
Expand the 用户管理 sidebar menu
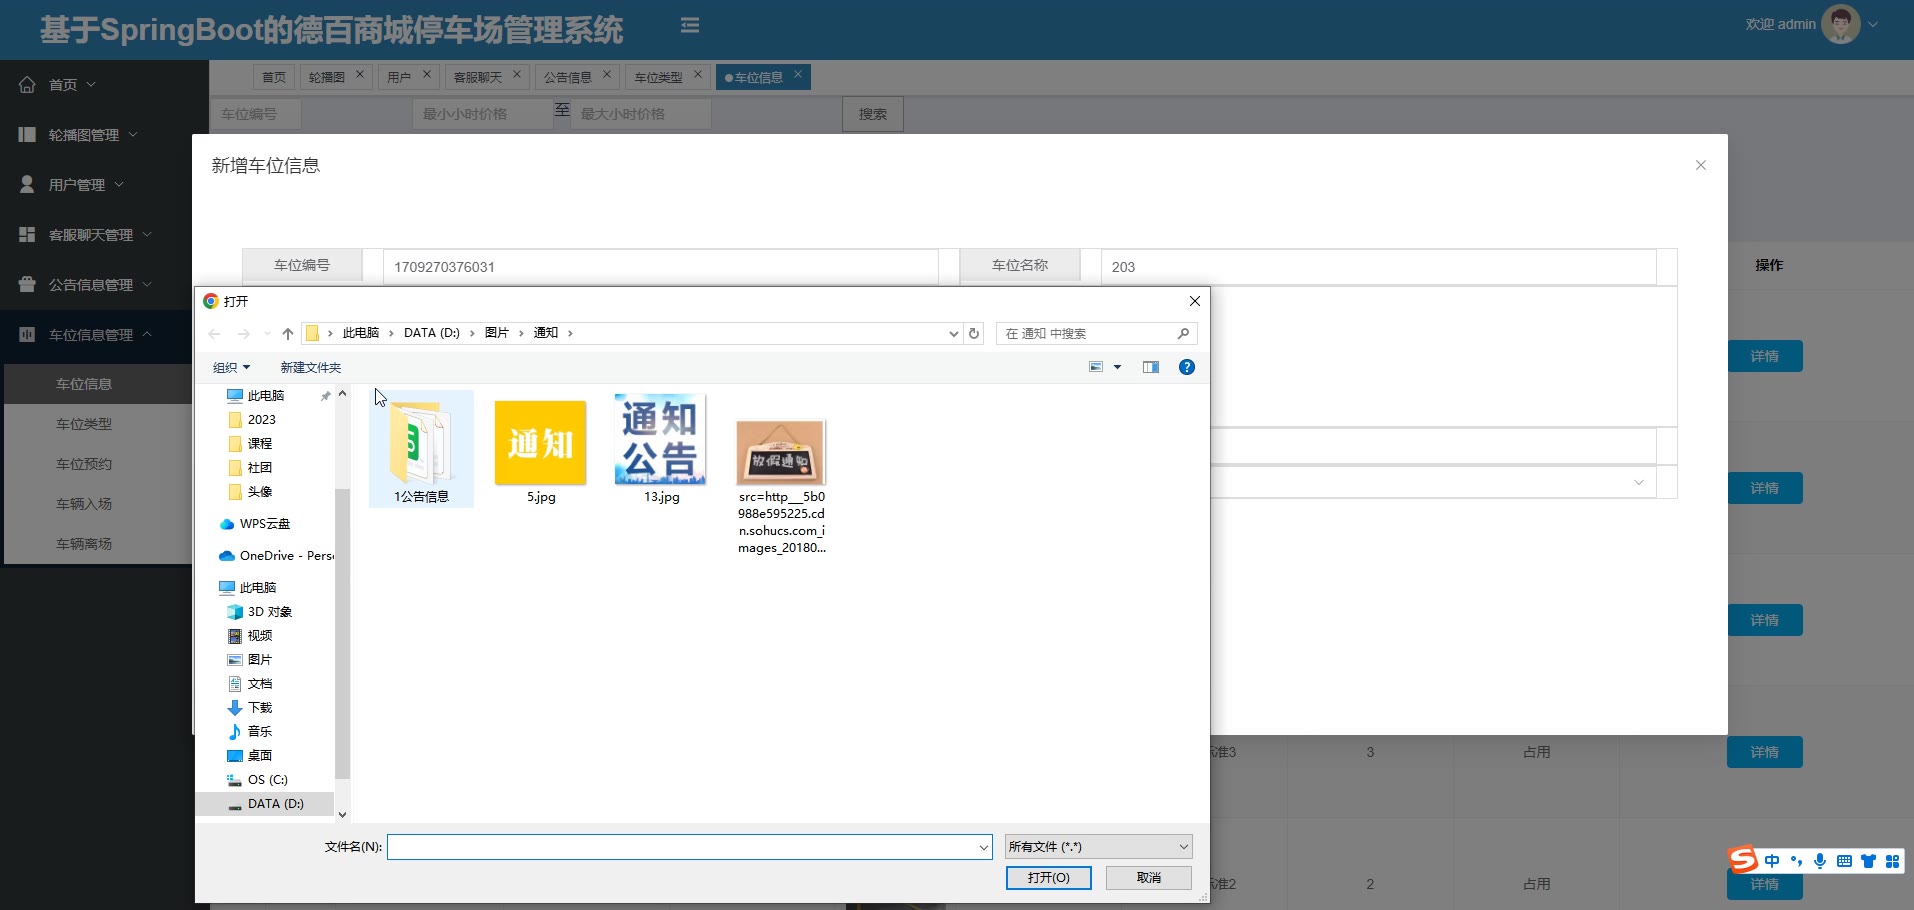tap(71, 185)
